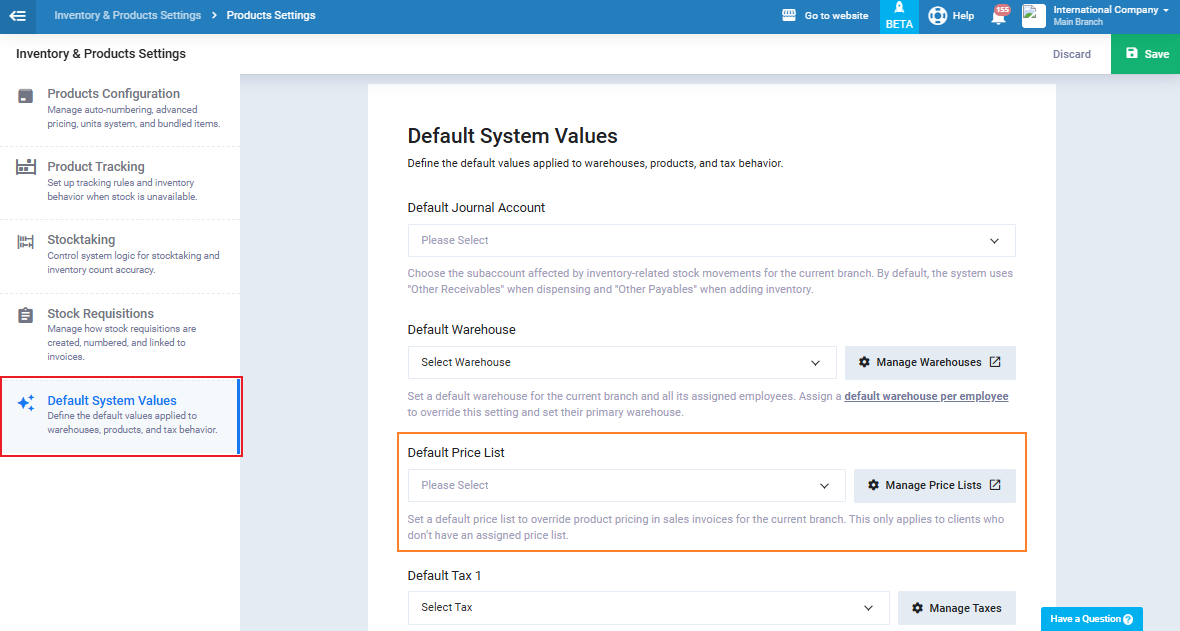Image resolution: width=1180 pixels, height=631 pixels.
Task: Open the notifications bell icon
Action: click(x=998, y=16)
